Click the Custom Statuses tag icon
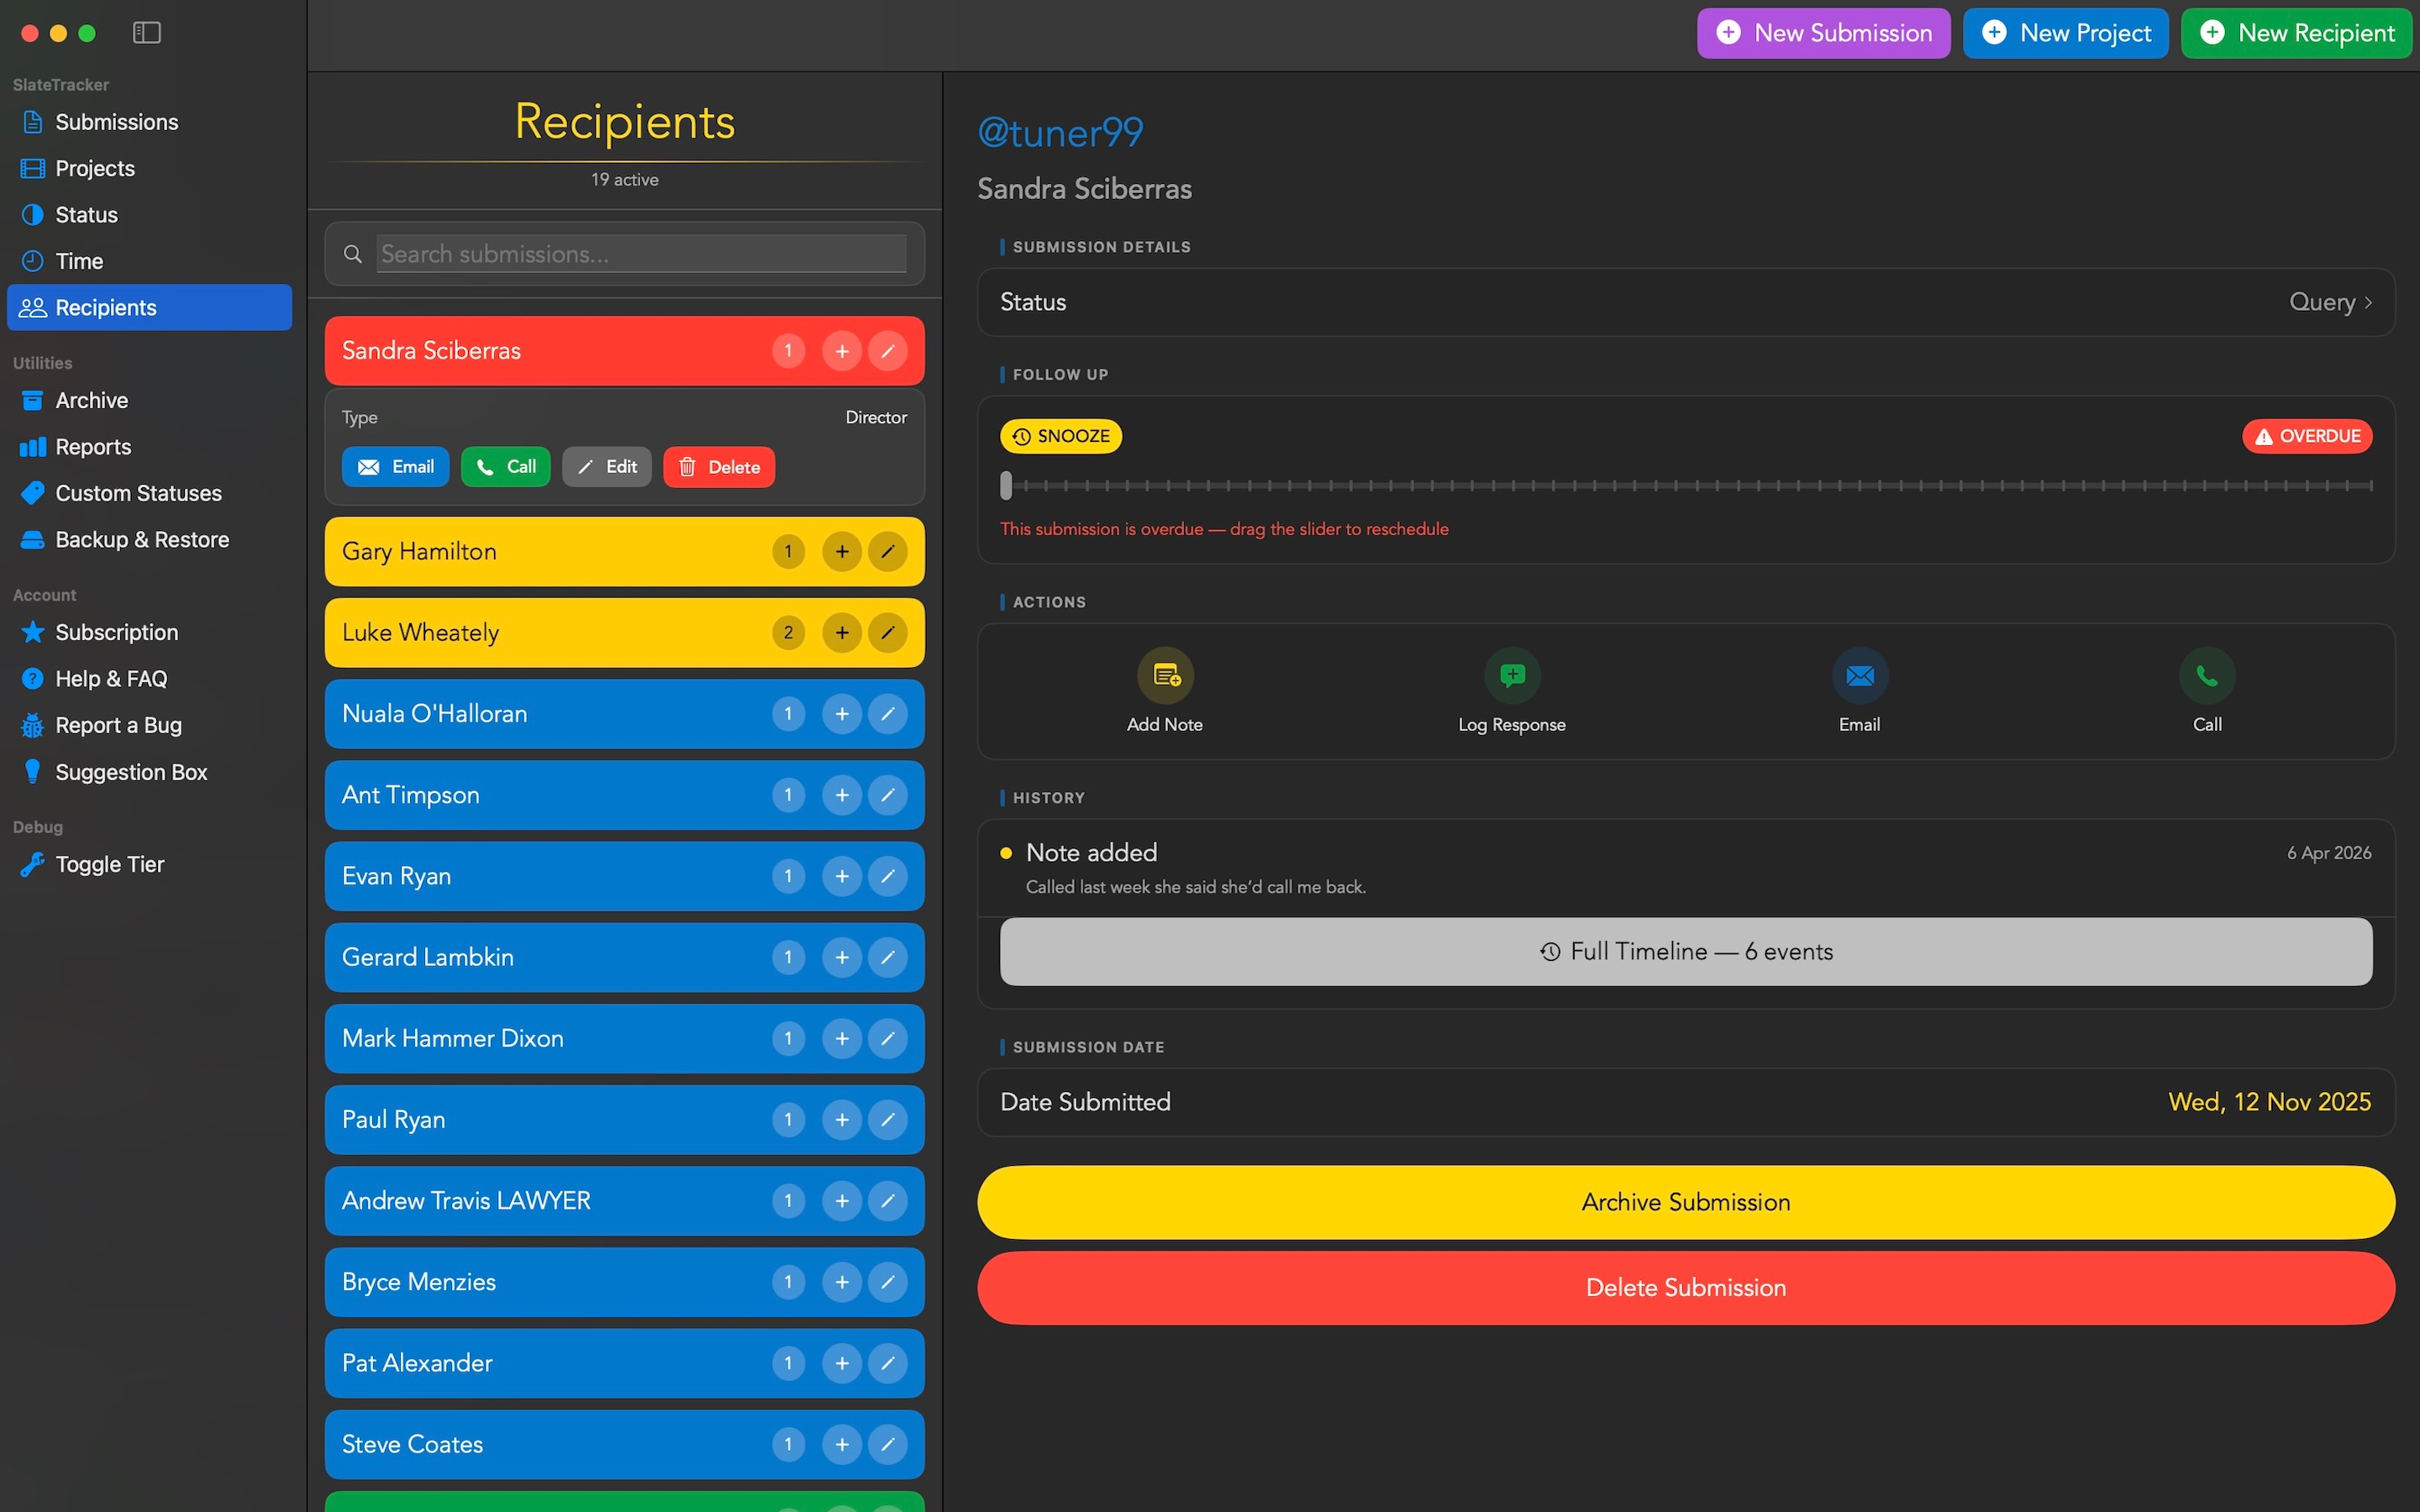Image resolution: width=2420 pixels, height=1512 pixels. click(33, 493)
